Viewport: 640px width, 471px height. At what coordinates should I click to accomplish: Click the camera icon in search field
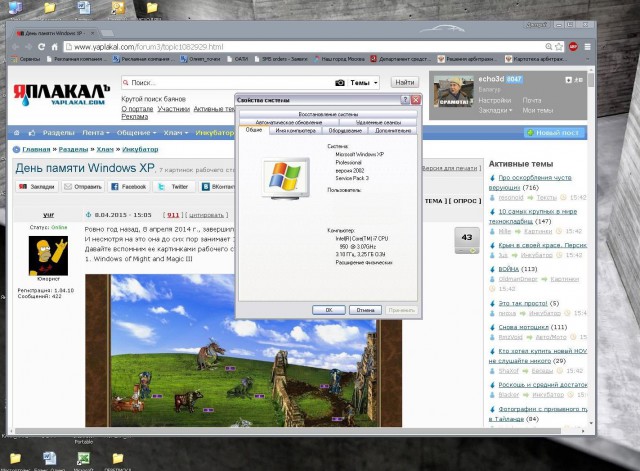point(340,83)
